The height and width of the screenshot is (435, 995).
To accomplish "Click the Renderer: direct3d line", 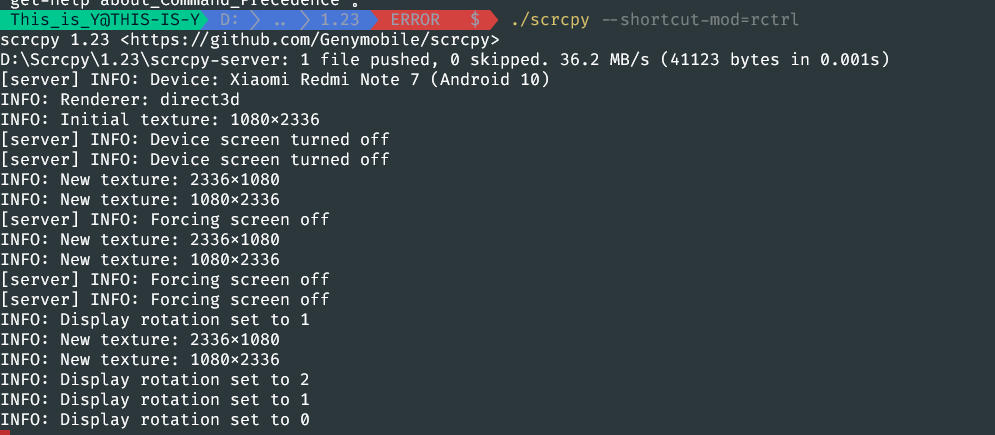I will [x=120, y=100].
